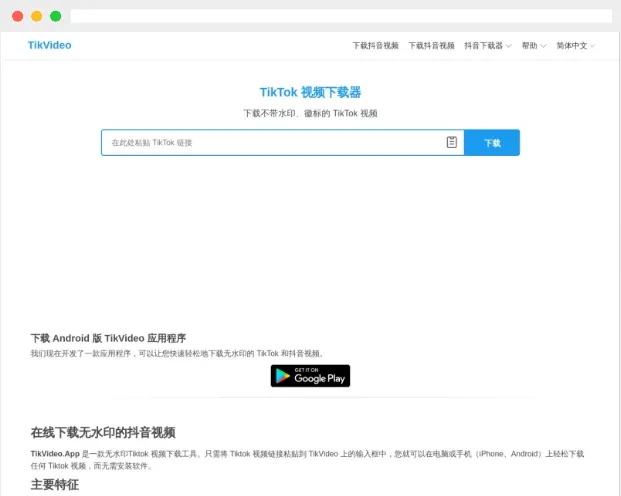
Task: Click the red close window button
Action: point(17,16)
